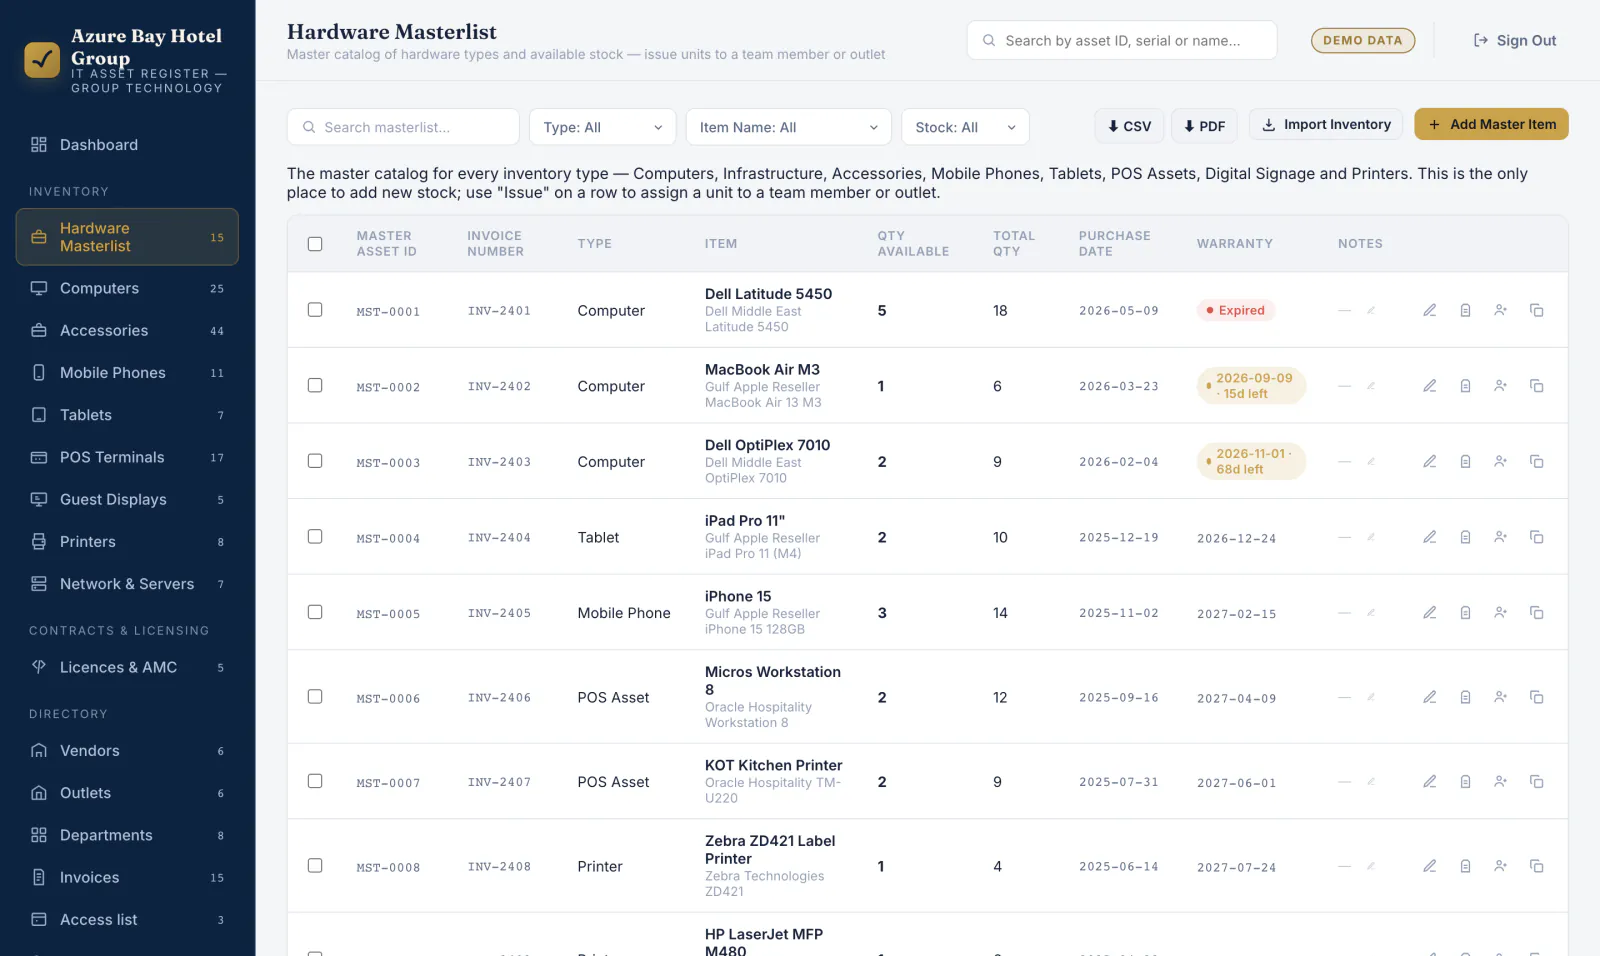
Task: Issue MST-0002 MacBook Air M3 to a member
Action: [x=1501, y=386]
